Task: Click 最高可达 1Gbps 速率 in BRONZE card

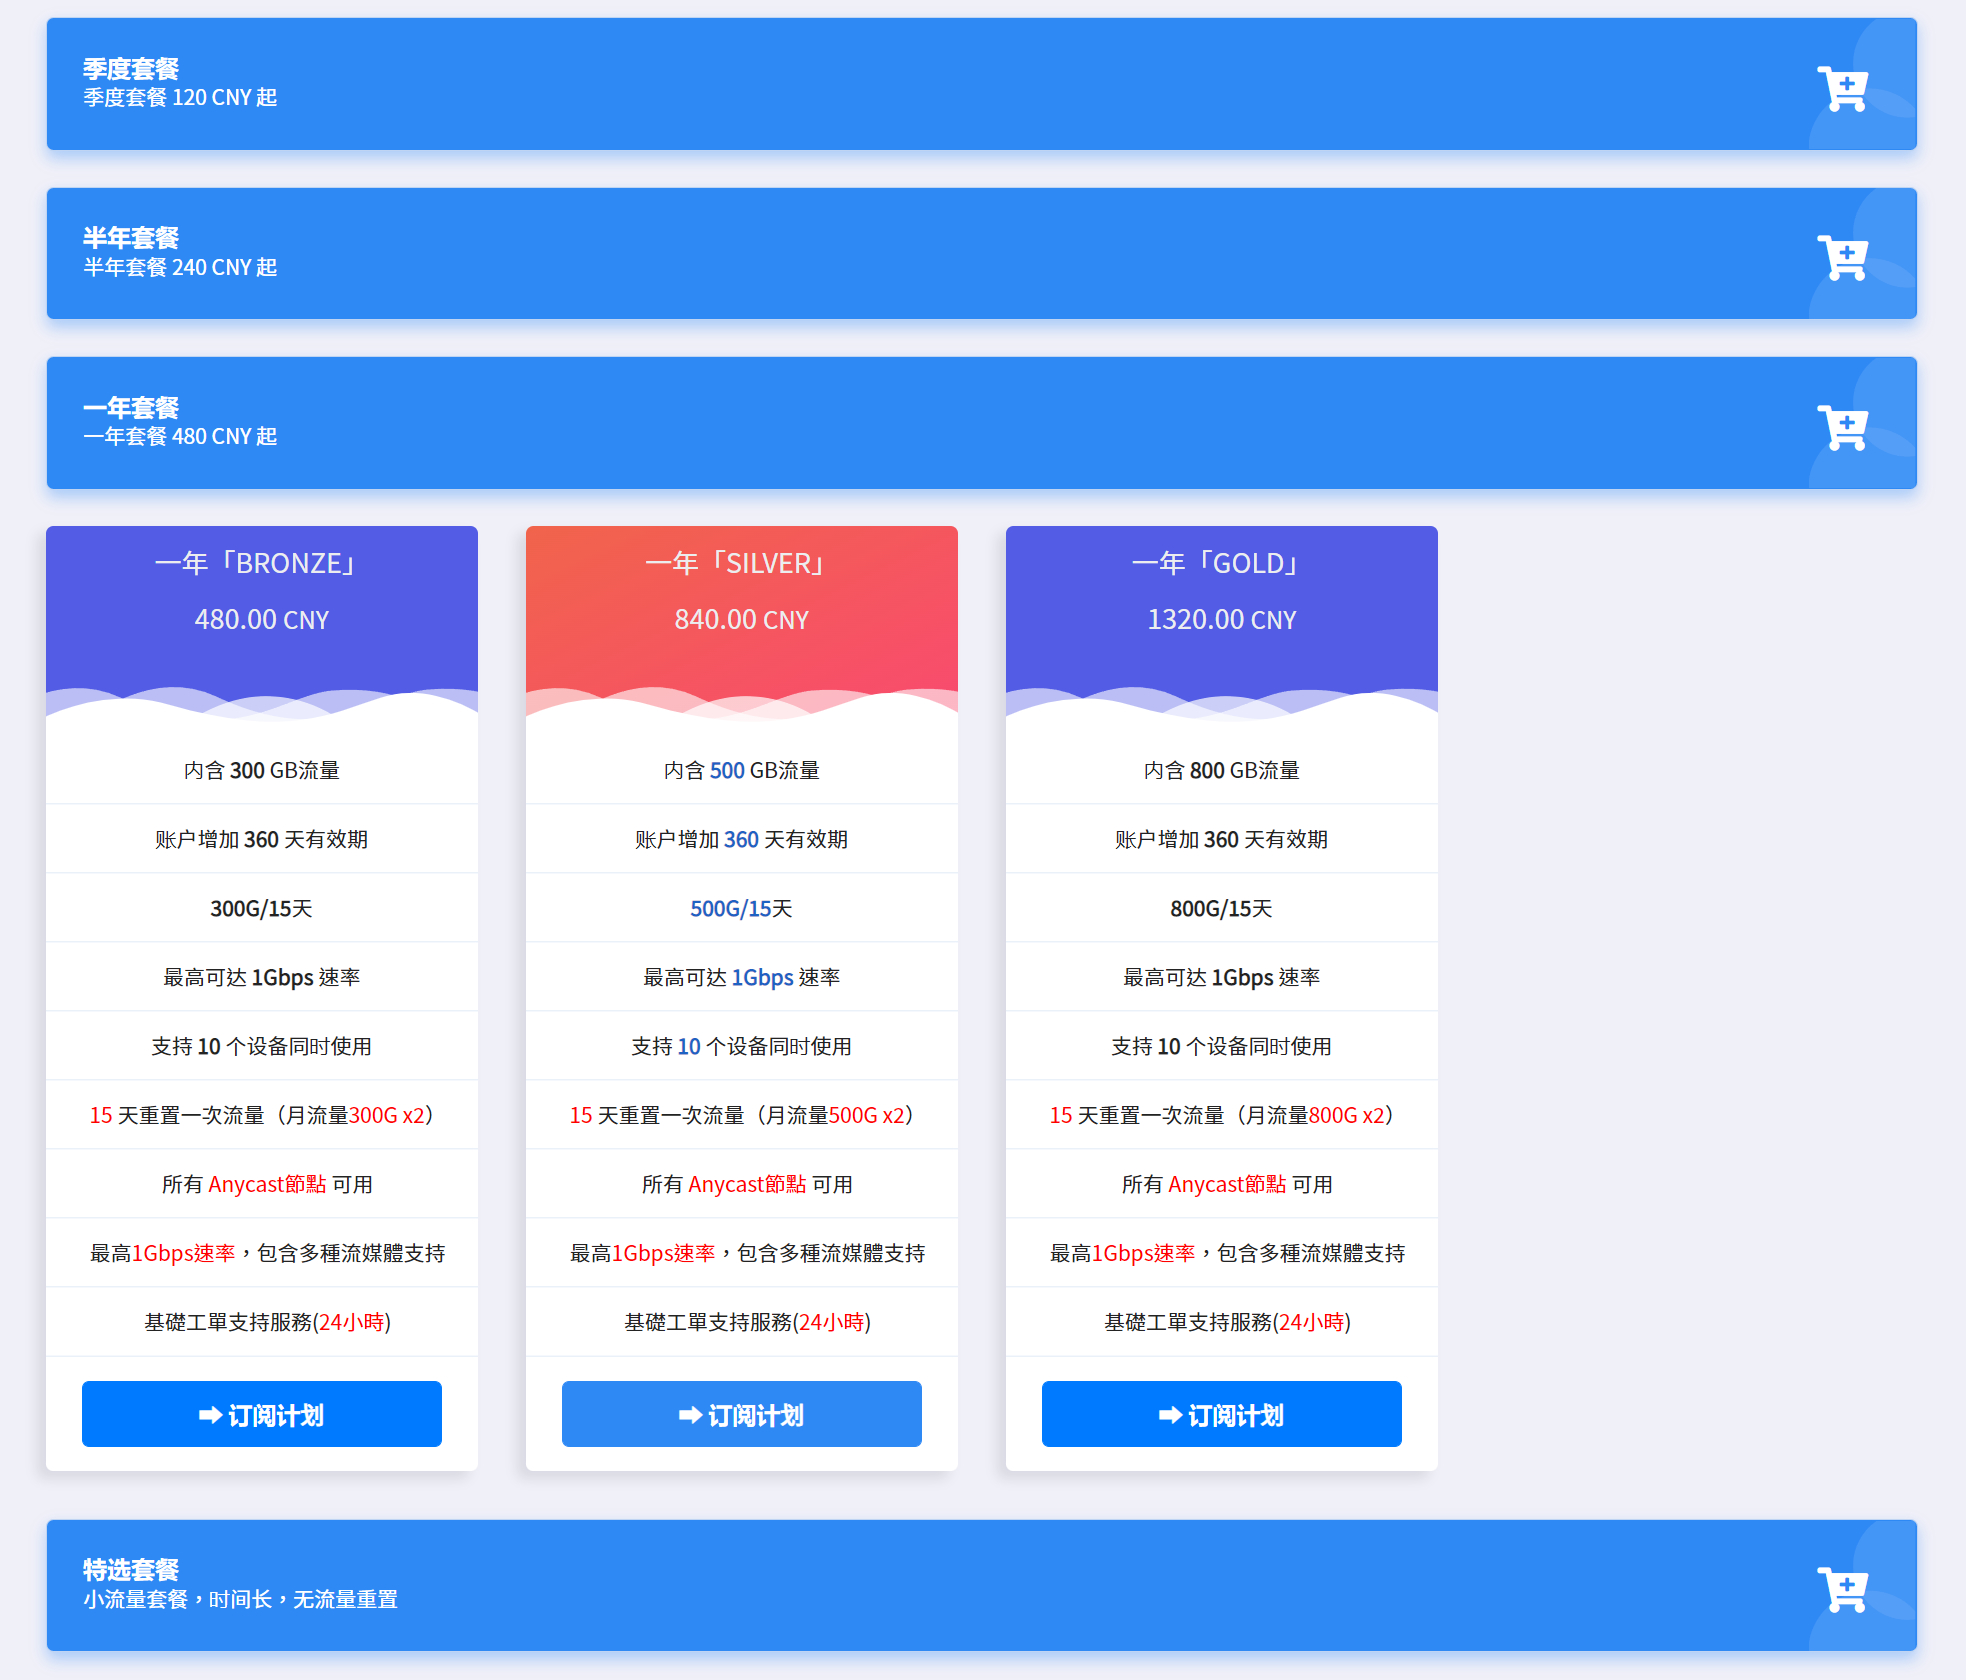Action: [x=262, y=977]
